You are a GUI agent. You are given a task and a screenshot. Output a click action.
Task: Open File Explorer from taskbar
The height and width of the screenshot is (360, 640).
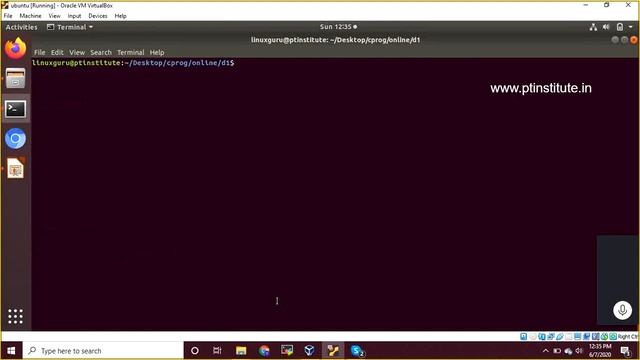pyautogui.click(x=241, y=351)
